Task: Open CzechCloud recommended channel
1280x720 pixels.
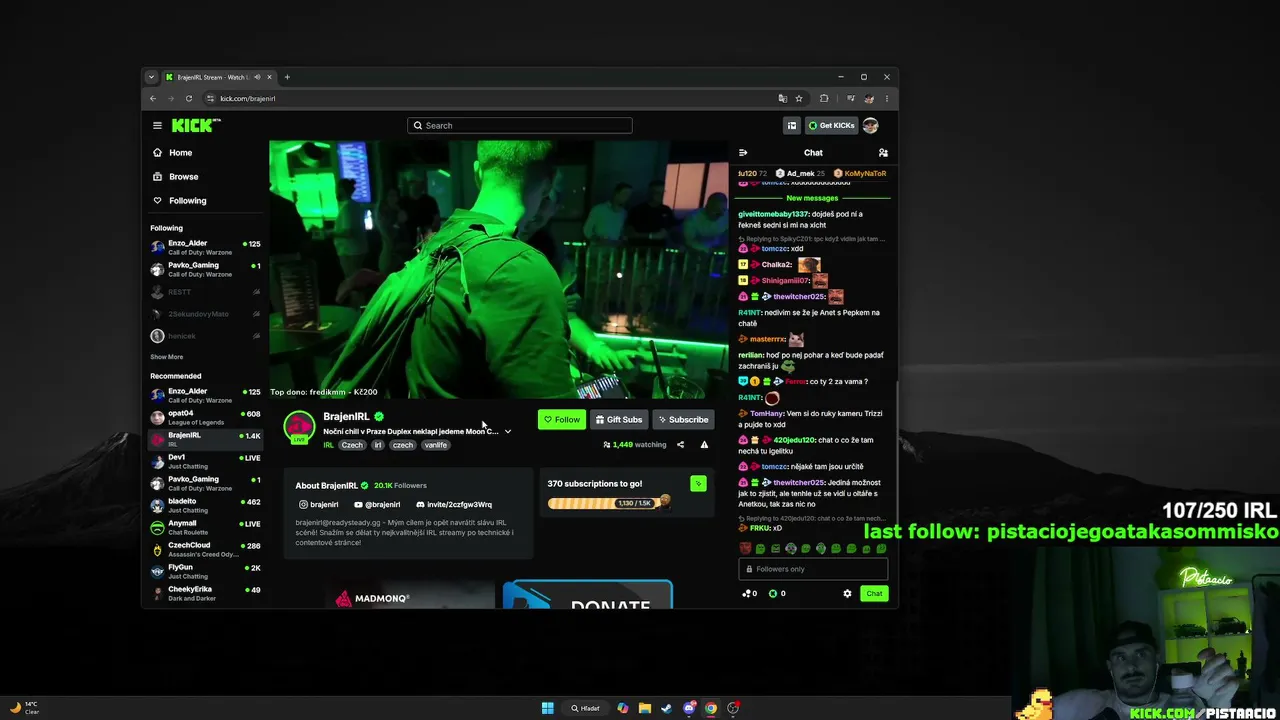Action: point(205,549)
